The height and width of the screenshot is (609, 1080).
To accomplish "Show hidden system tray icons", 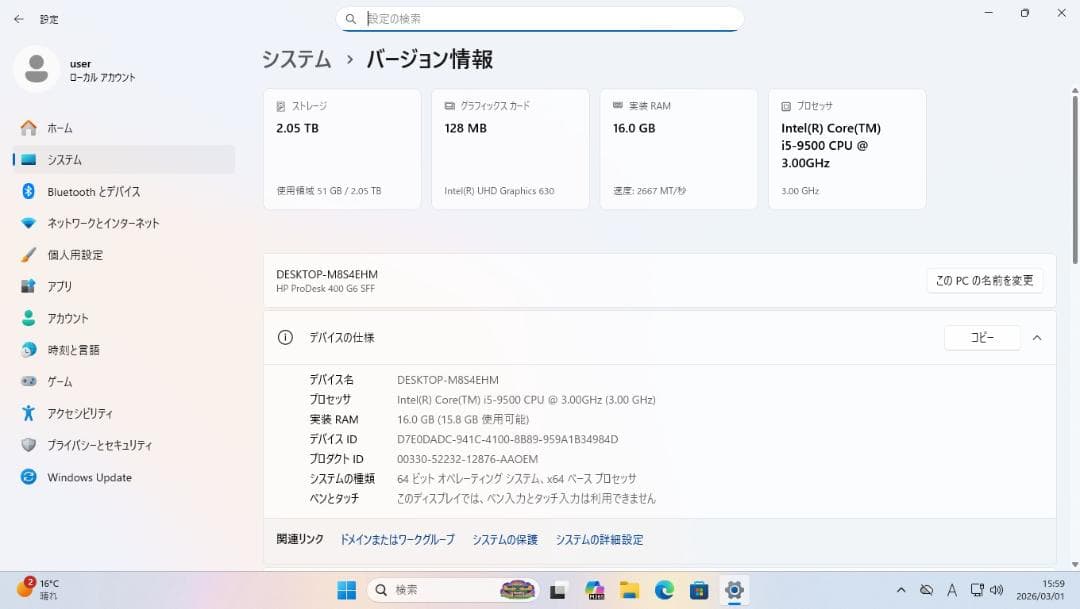I will 901,590.
